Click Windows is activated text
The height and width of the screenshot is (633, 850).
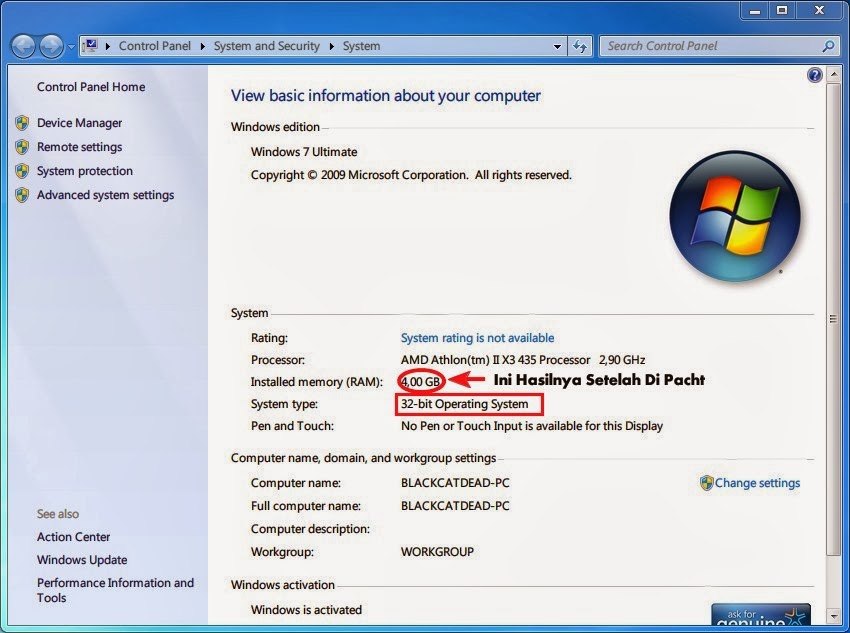pyautogui.click(x=306, y=610)
